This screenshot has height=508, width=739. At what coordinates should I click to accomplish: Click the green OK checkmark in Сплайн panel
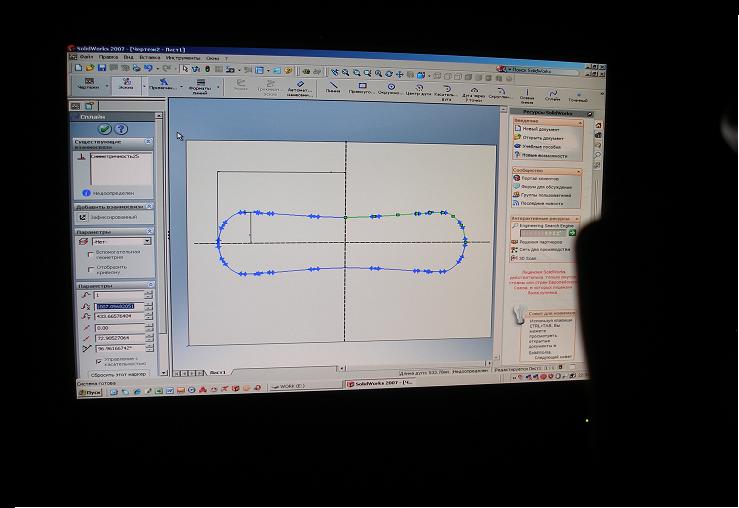click(x=105, y=129)
